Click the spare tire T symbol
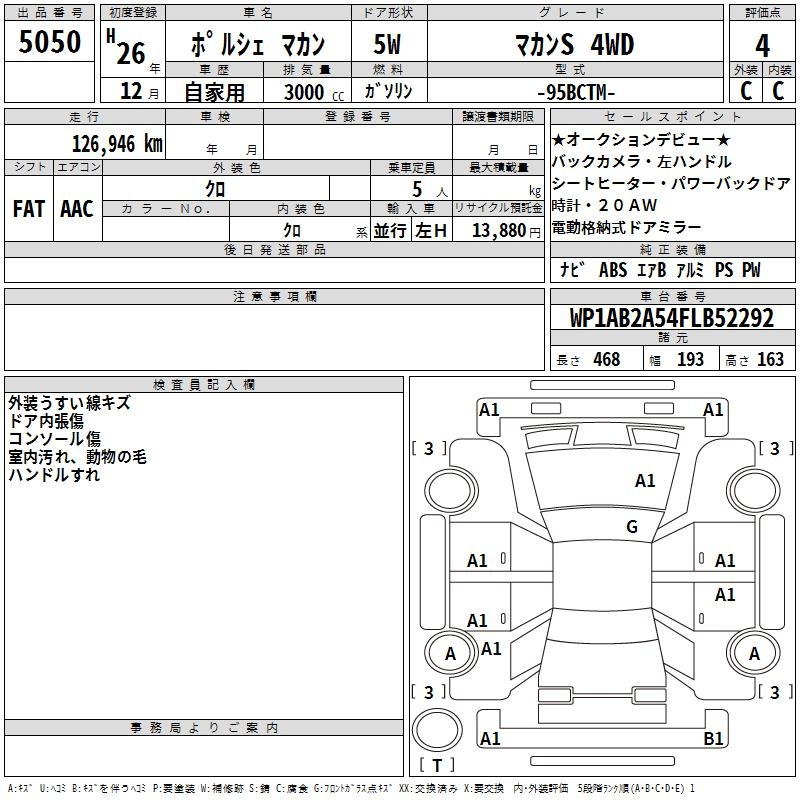Screen dimensions: 800x800 coord(437,765)
